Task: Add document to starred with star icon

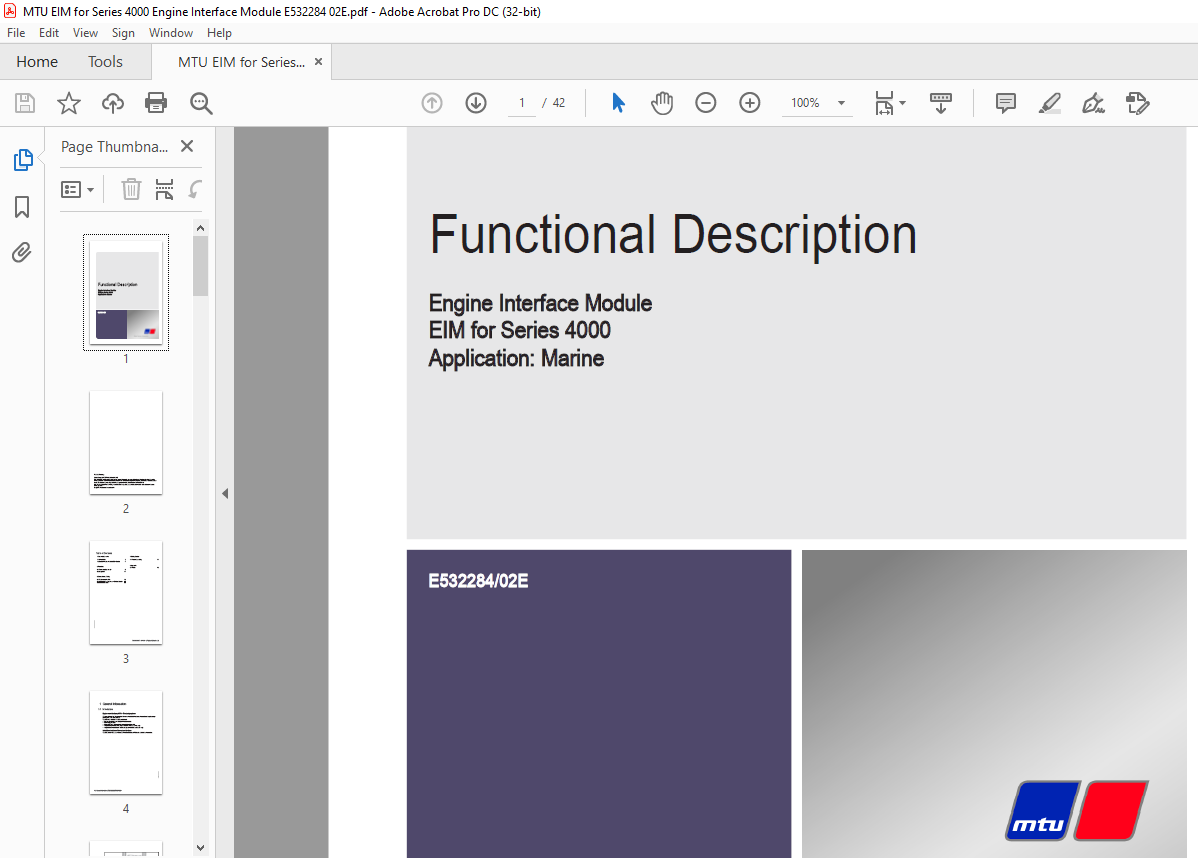Action: point(69,103)
